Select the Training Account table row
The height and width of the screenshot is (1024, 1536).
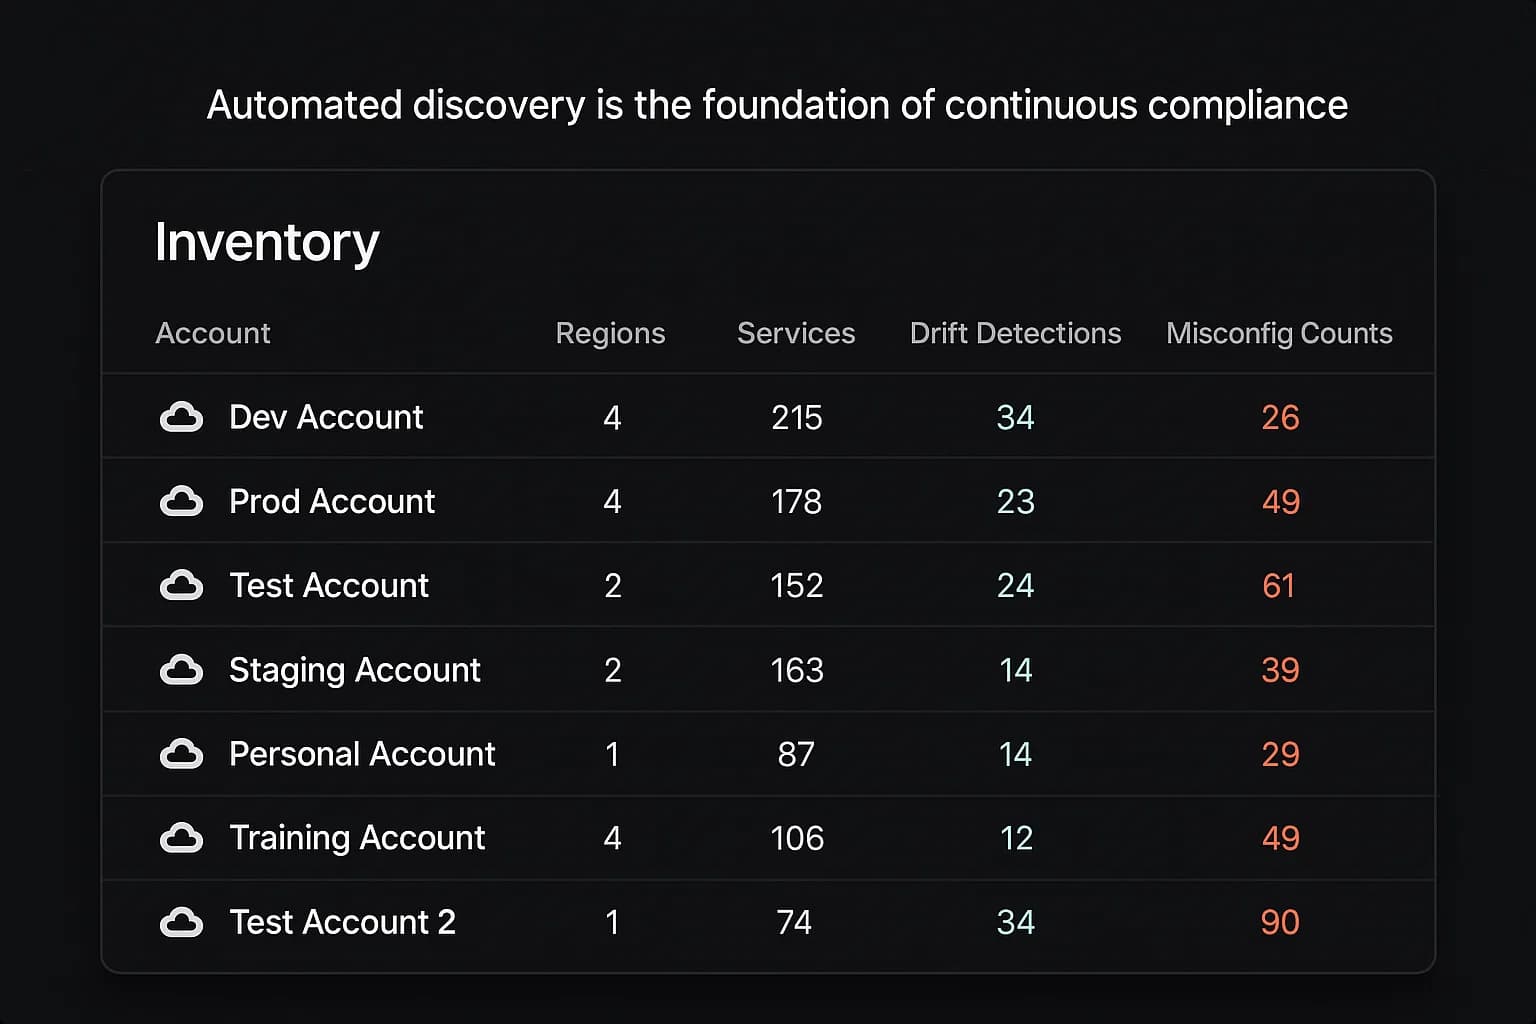pos(768,838)
